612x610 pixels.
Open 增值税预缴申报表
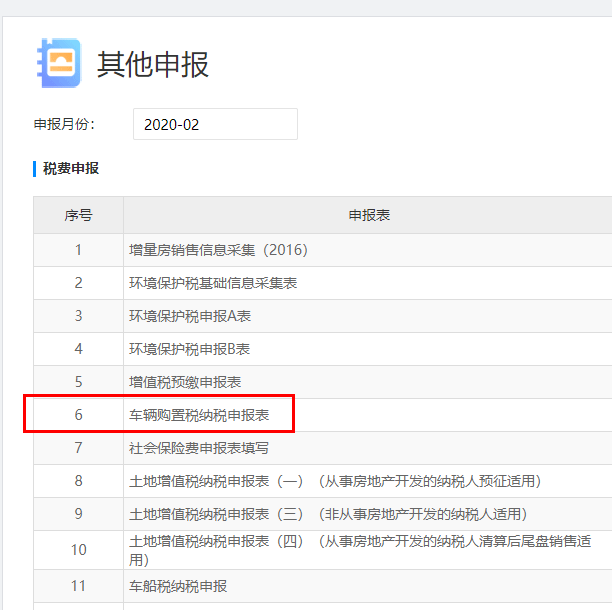pyautogui.click(x=185, y=382)
